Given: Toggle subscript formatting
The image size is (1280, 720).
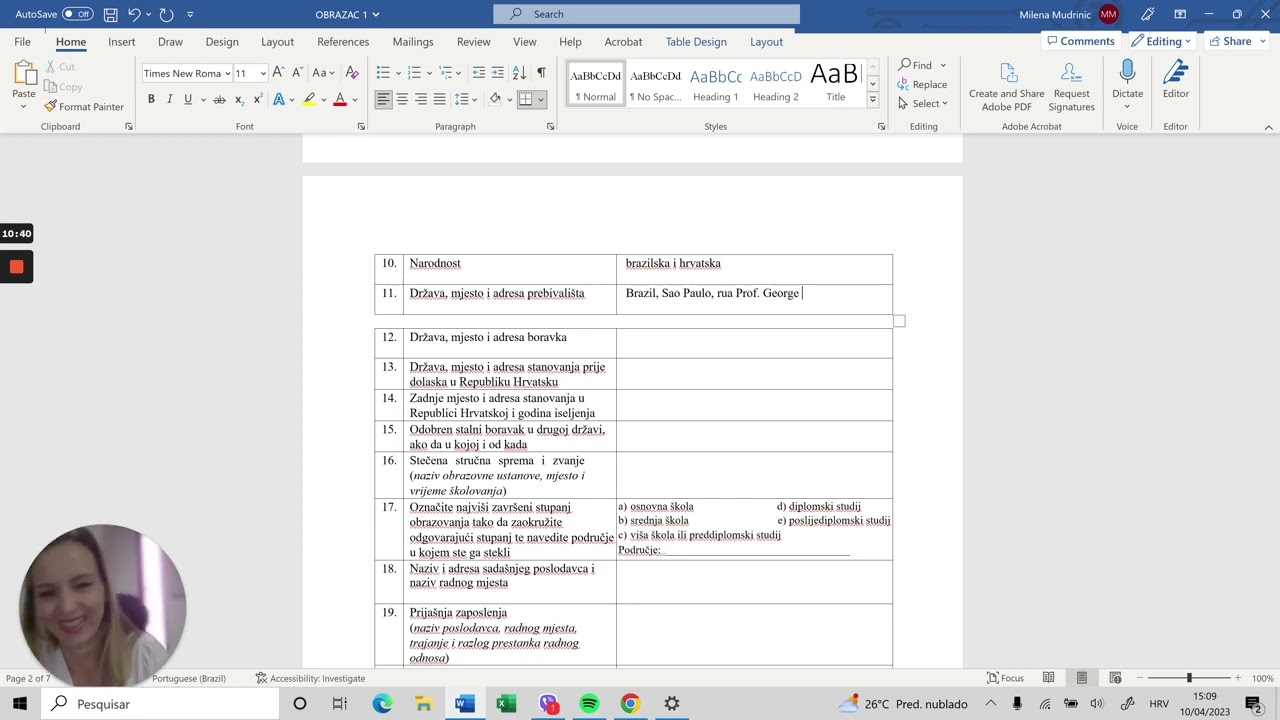Looking at the screenshot, I should [239, 99].
